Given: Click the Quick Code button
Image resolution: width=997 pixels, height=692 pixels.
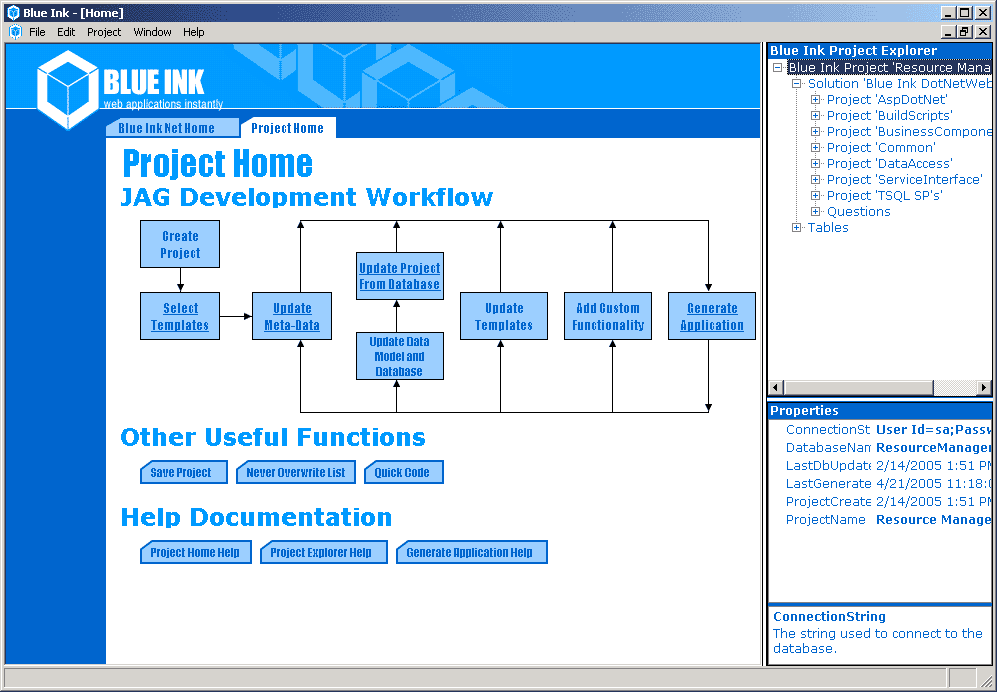Looking at the screenshot, I should tap(403, 473).
